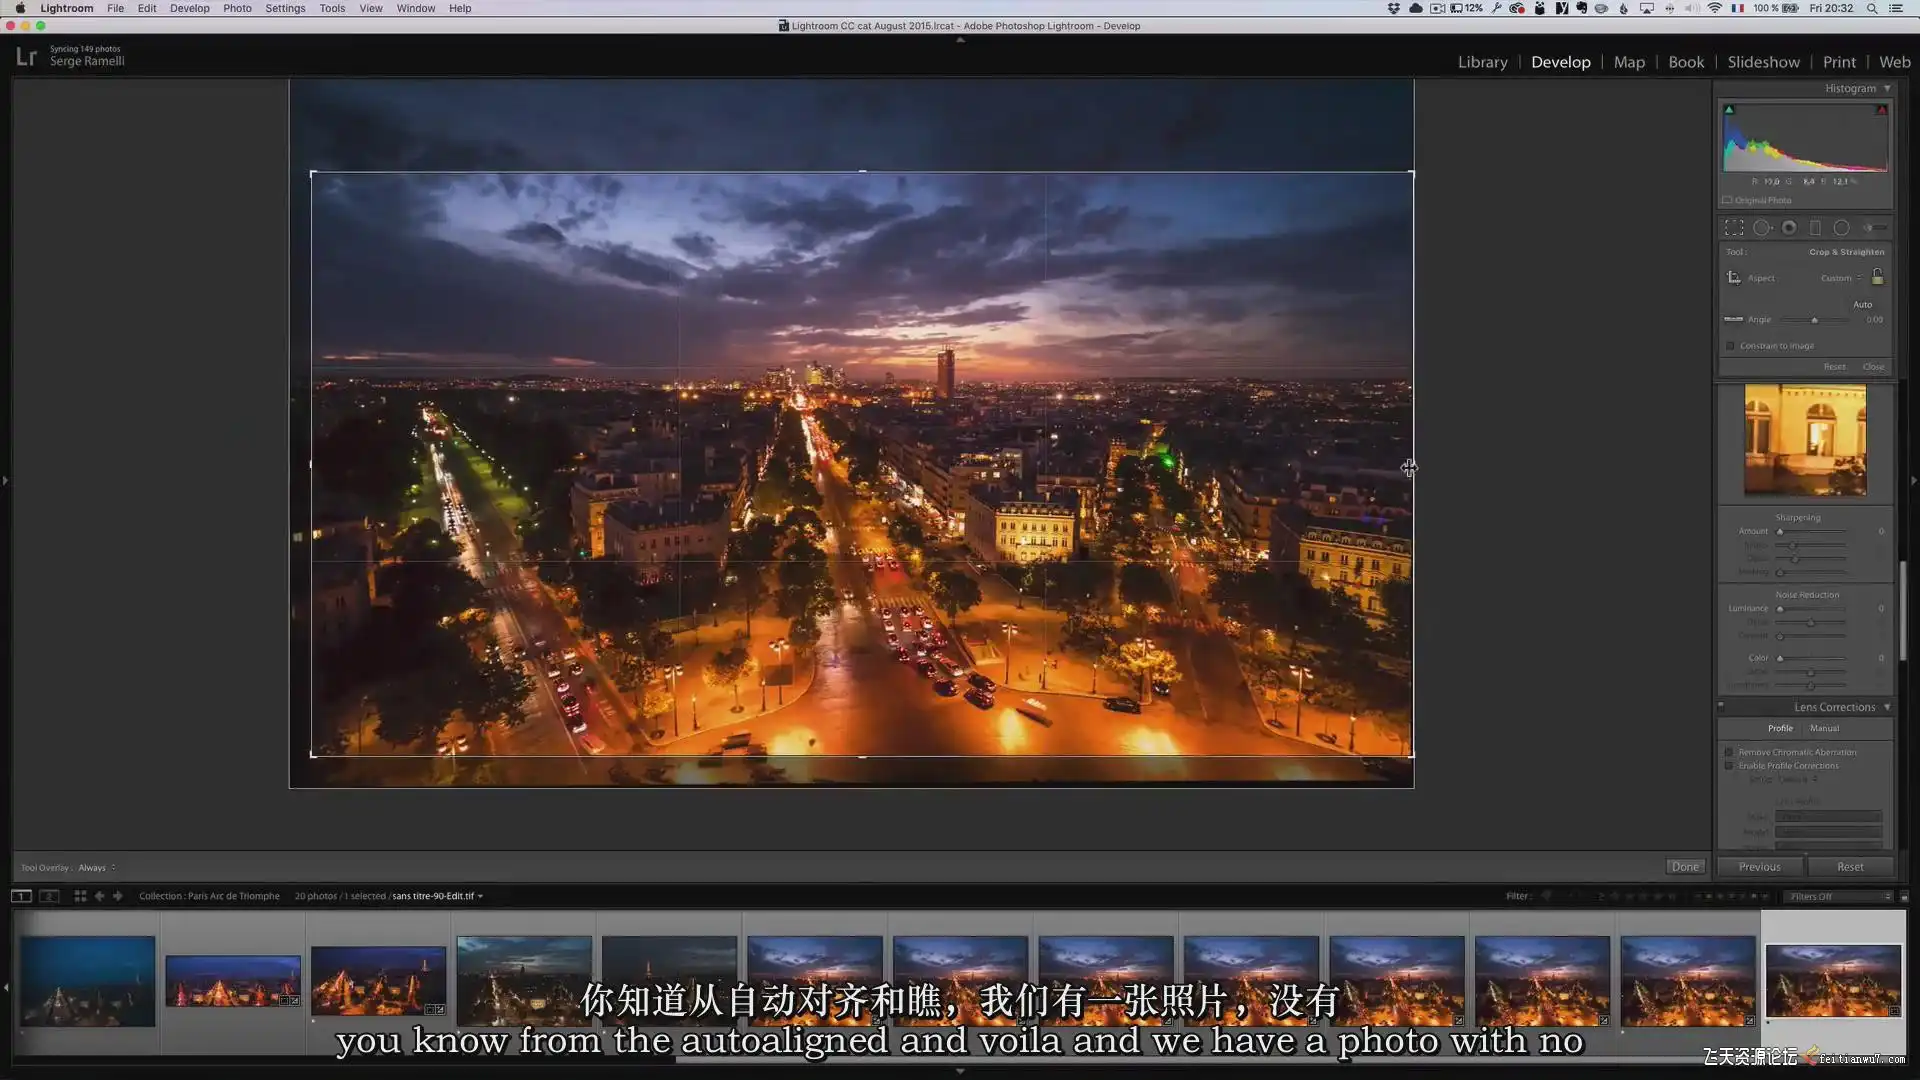Screen dimensions: 1920x1080
Task: Activate the Red Eye Correction tool
Action: coord(1789,228)
